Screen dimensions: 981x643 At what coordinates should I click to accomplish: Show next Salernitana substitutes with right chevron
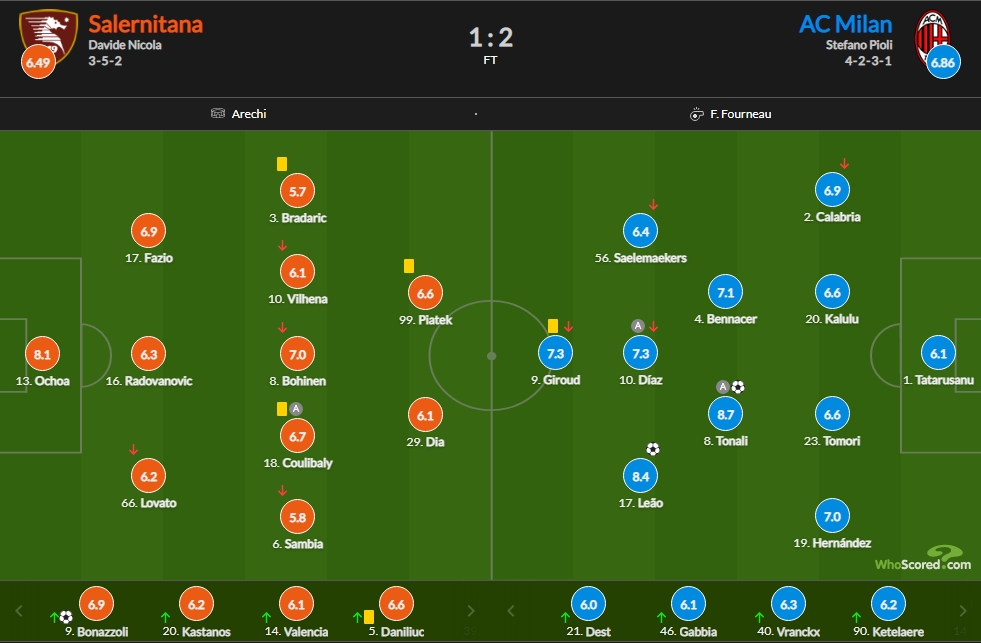[x=471, y=610]
